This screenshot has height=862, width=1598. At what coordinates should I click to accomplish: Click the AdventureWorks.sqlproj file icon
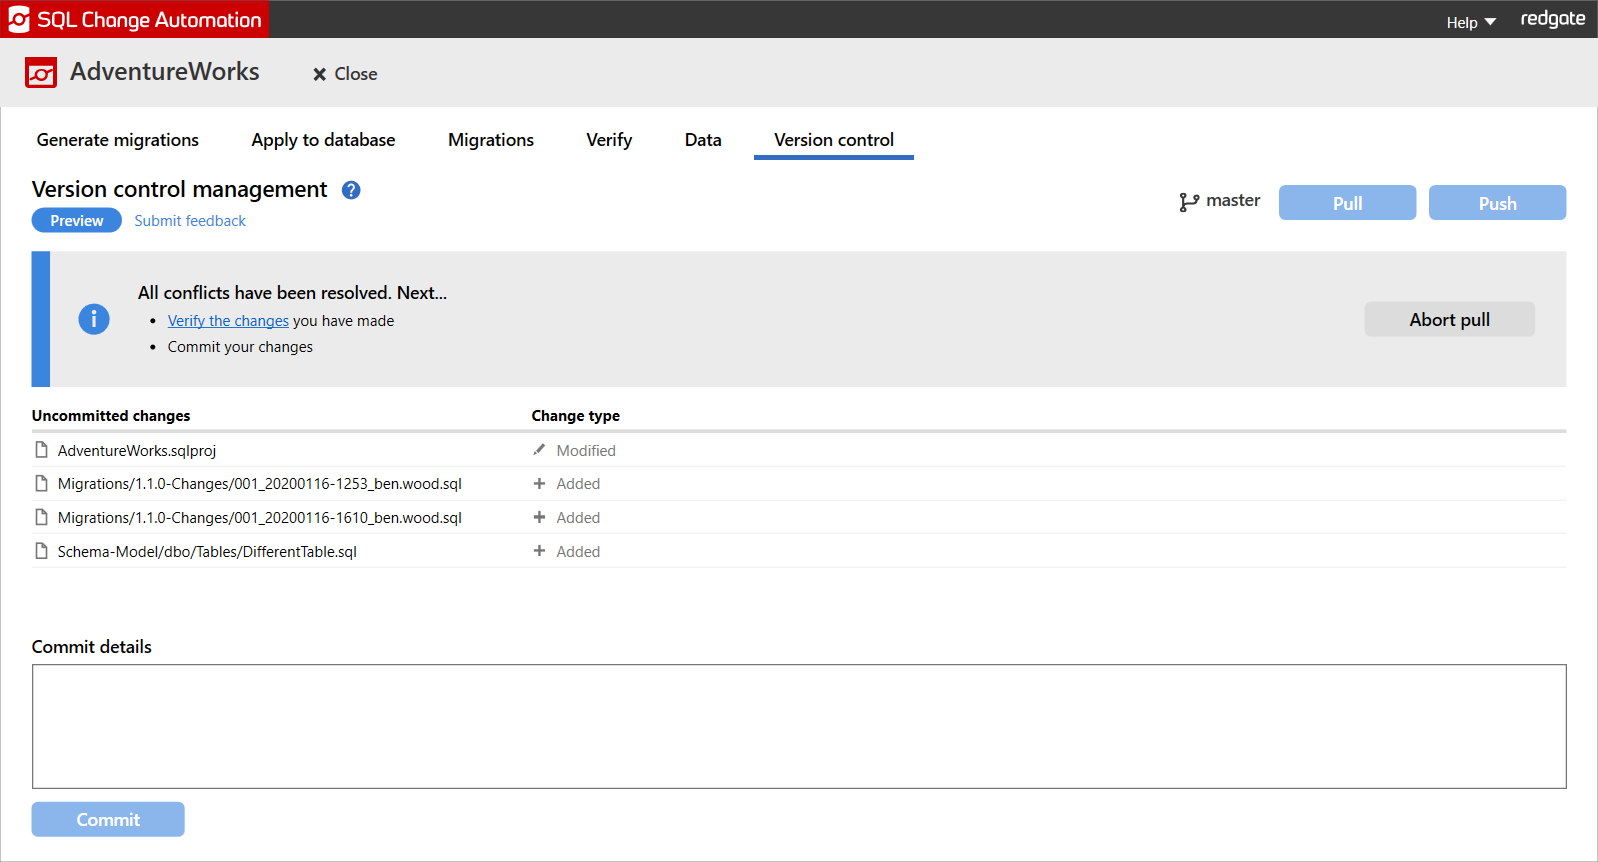(41, 450)
